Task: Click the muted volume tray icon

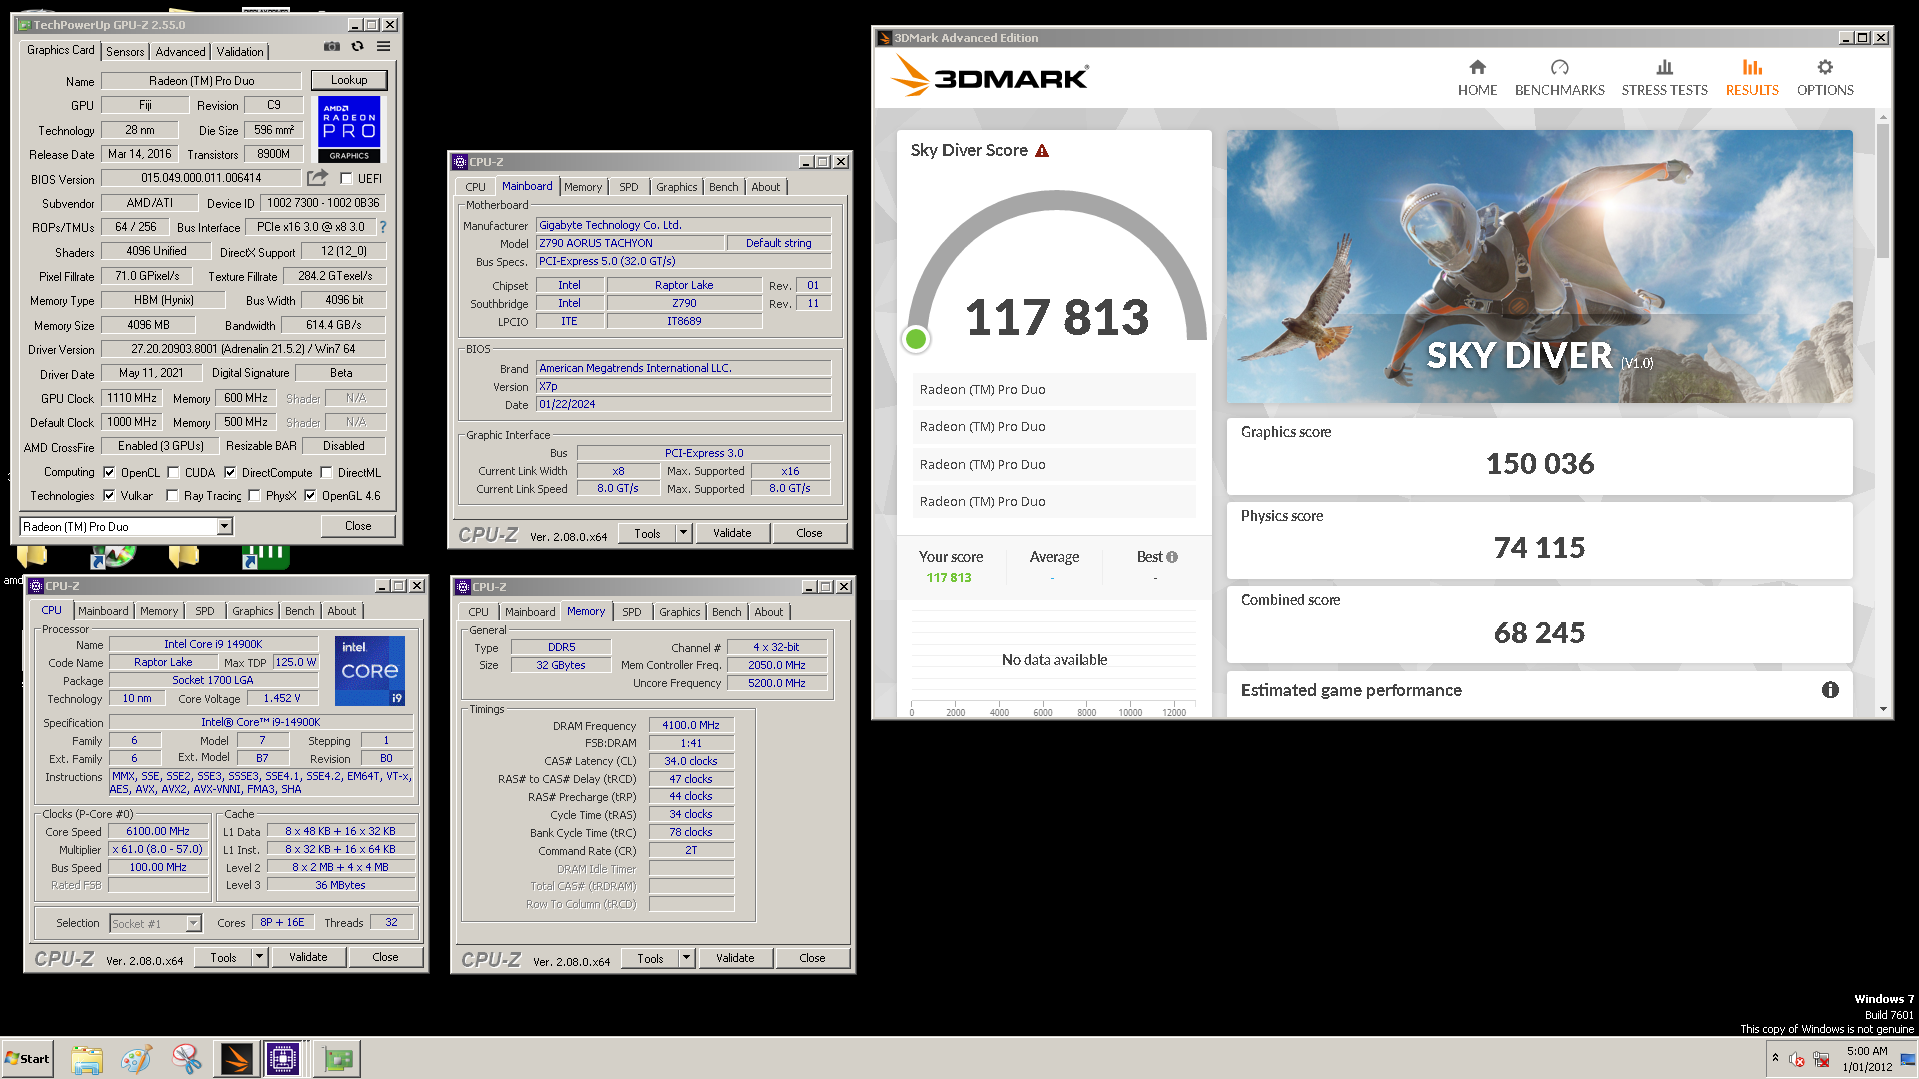Action: [1797, 1060]
